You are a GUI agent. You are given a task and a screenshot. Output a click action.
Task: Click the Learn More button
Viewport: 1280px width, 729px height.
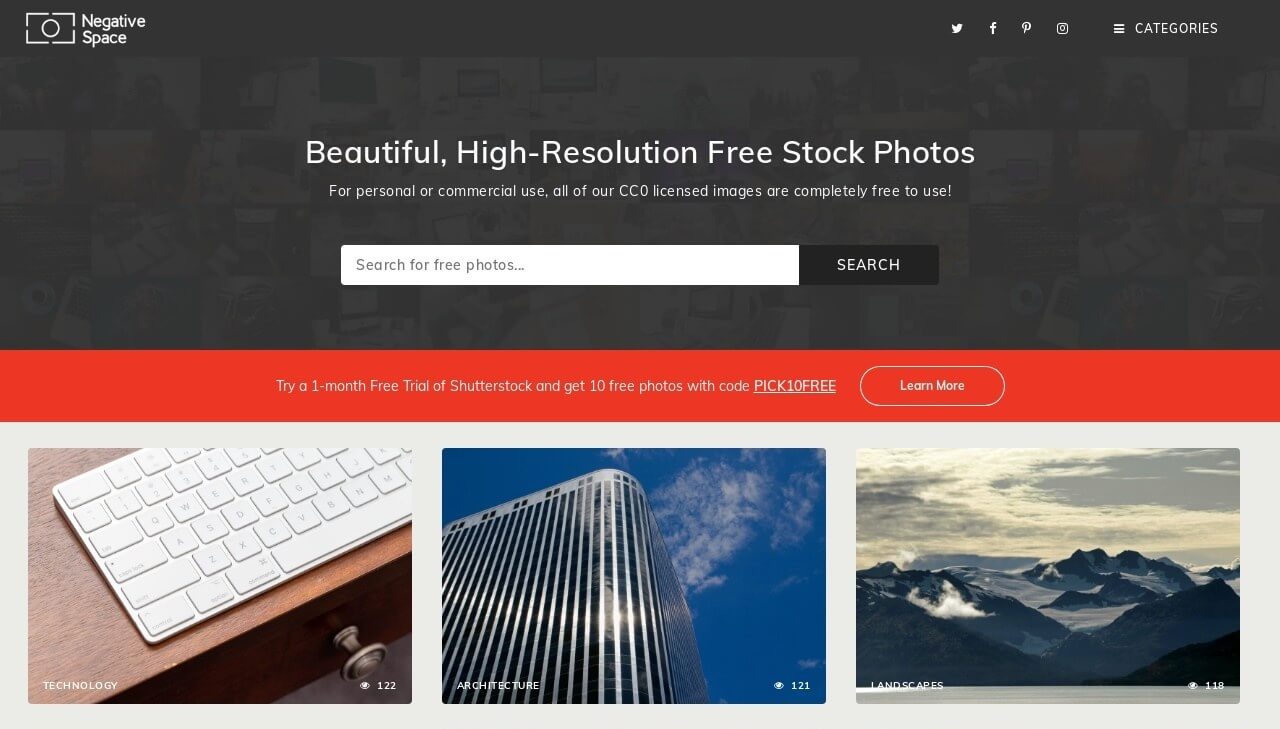tap(932, 386)
